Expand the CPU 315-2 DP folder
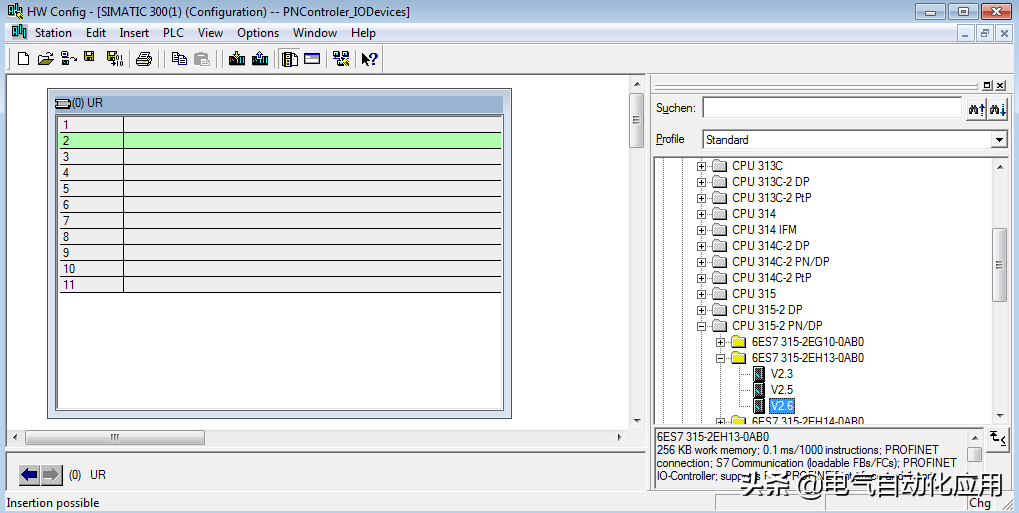 (701, 310)
